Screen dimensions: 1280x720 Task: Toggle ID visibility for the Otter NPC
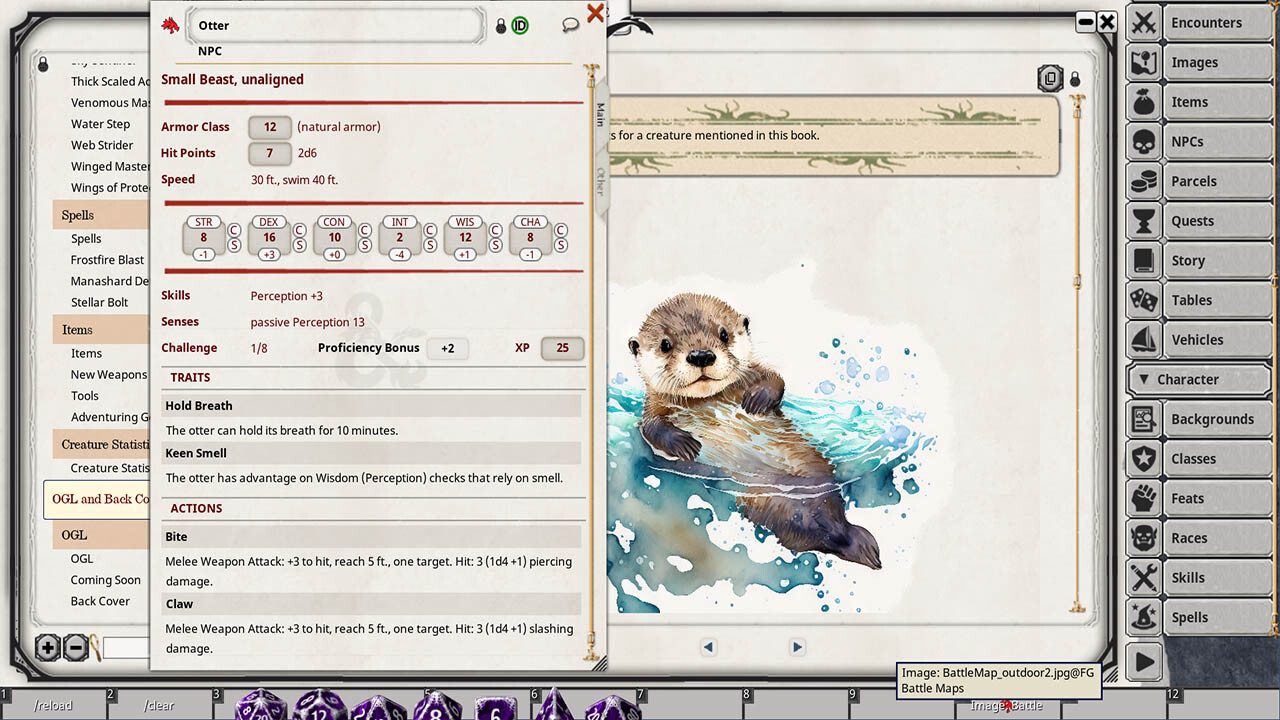coord(519,25)
